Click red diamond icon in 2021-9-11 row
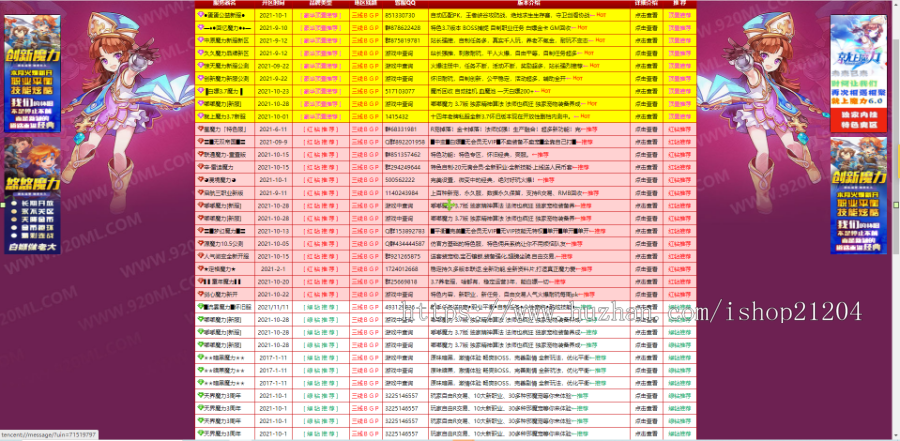This screenshot has height=441, width=900. click(200, 193)
